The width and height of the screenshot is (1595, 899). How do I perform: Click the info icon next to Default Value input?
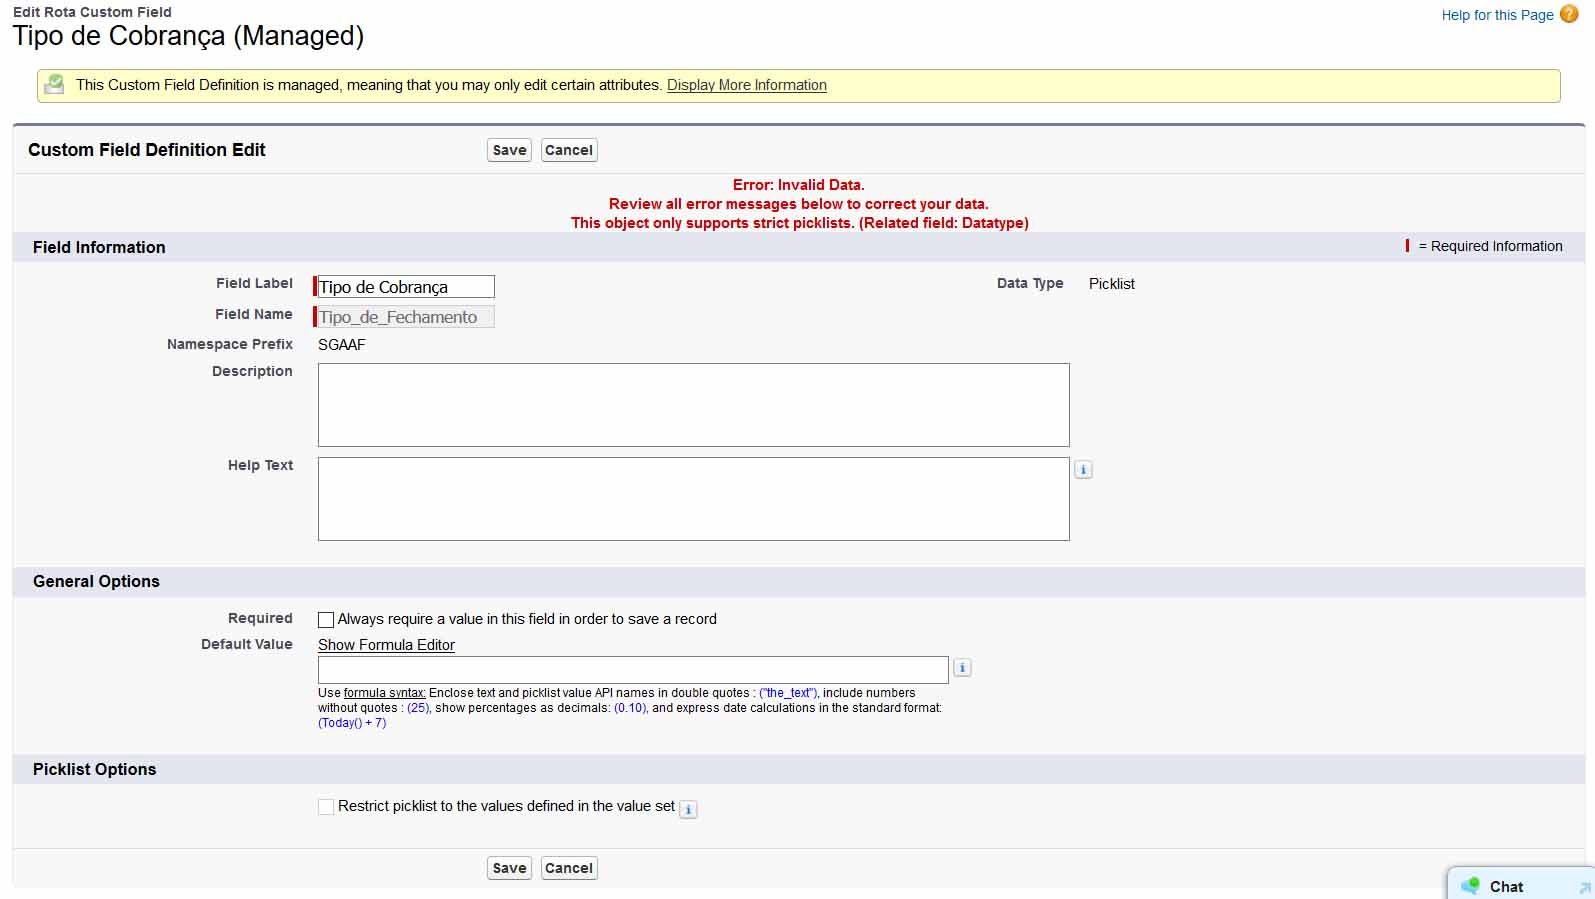click(x=962, y=667)
